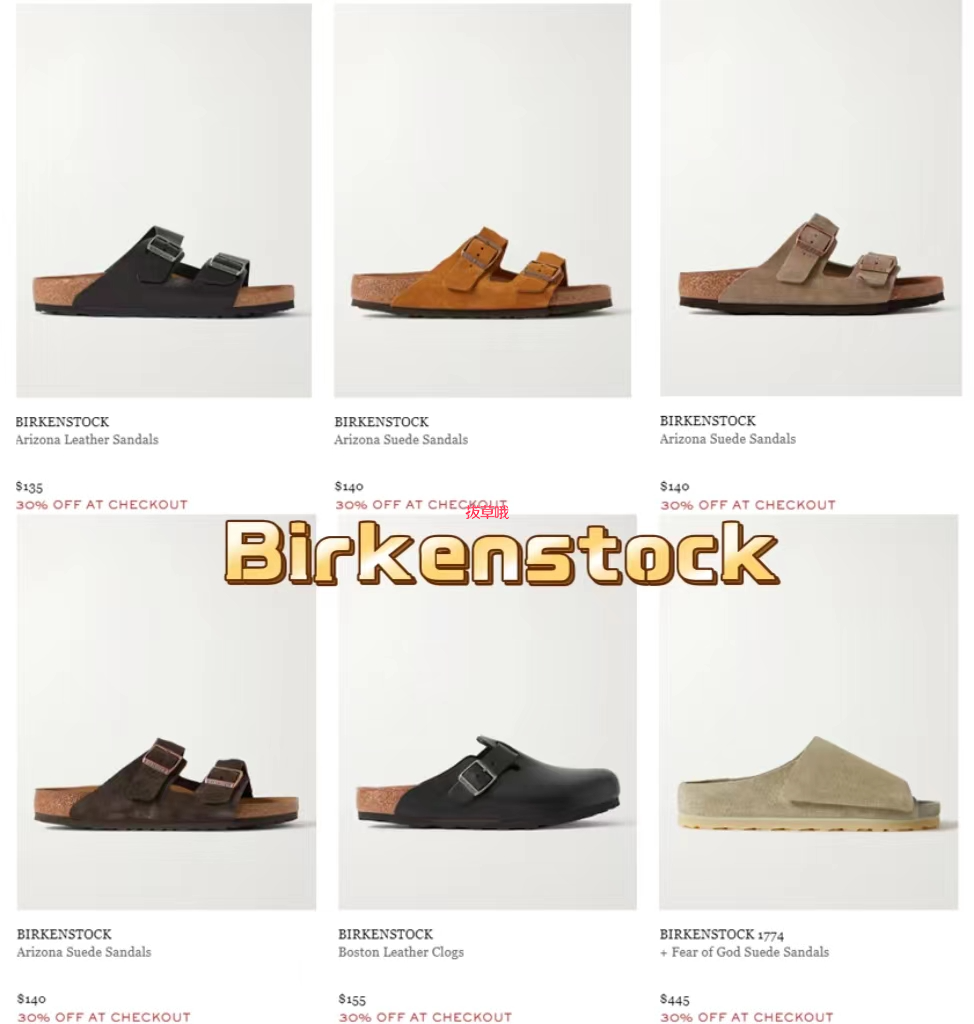Click Arizona Suede Sandals title under taupe sandal
The image size is (974, 1024).
(x=728, y=439)
